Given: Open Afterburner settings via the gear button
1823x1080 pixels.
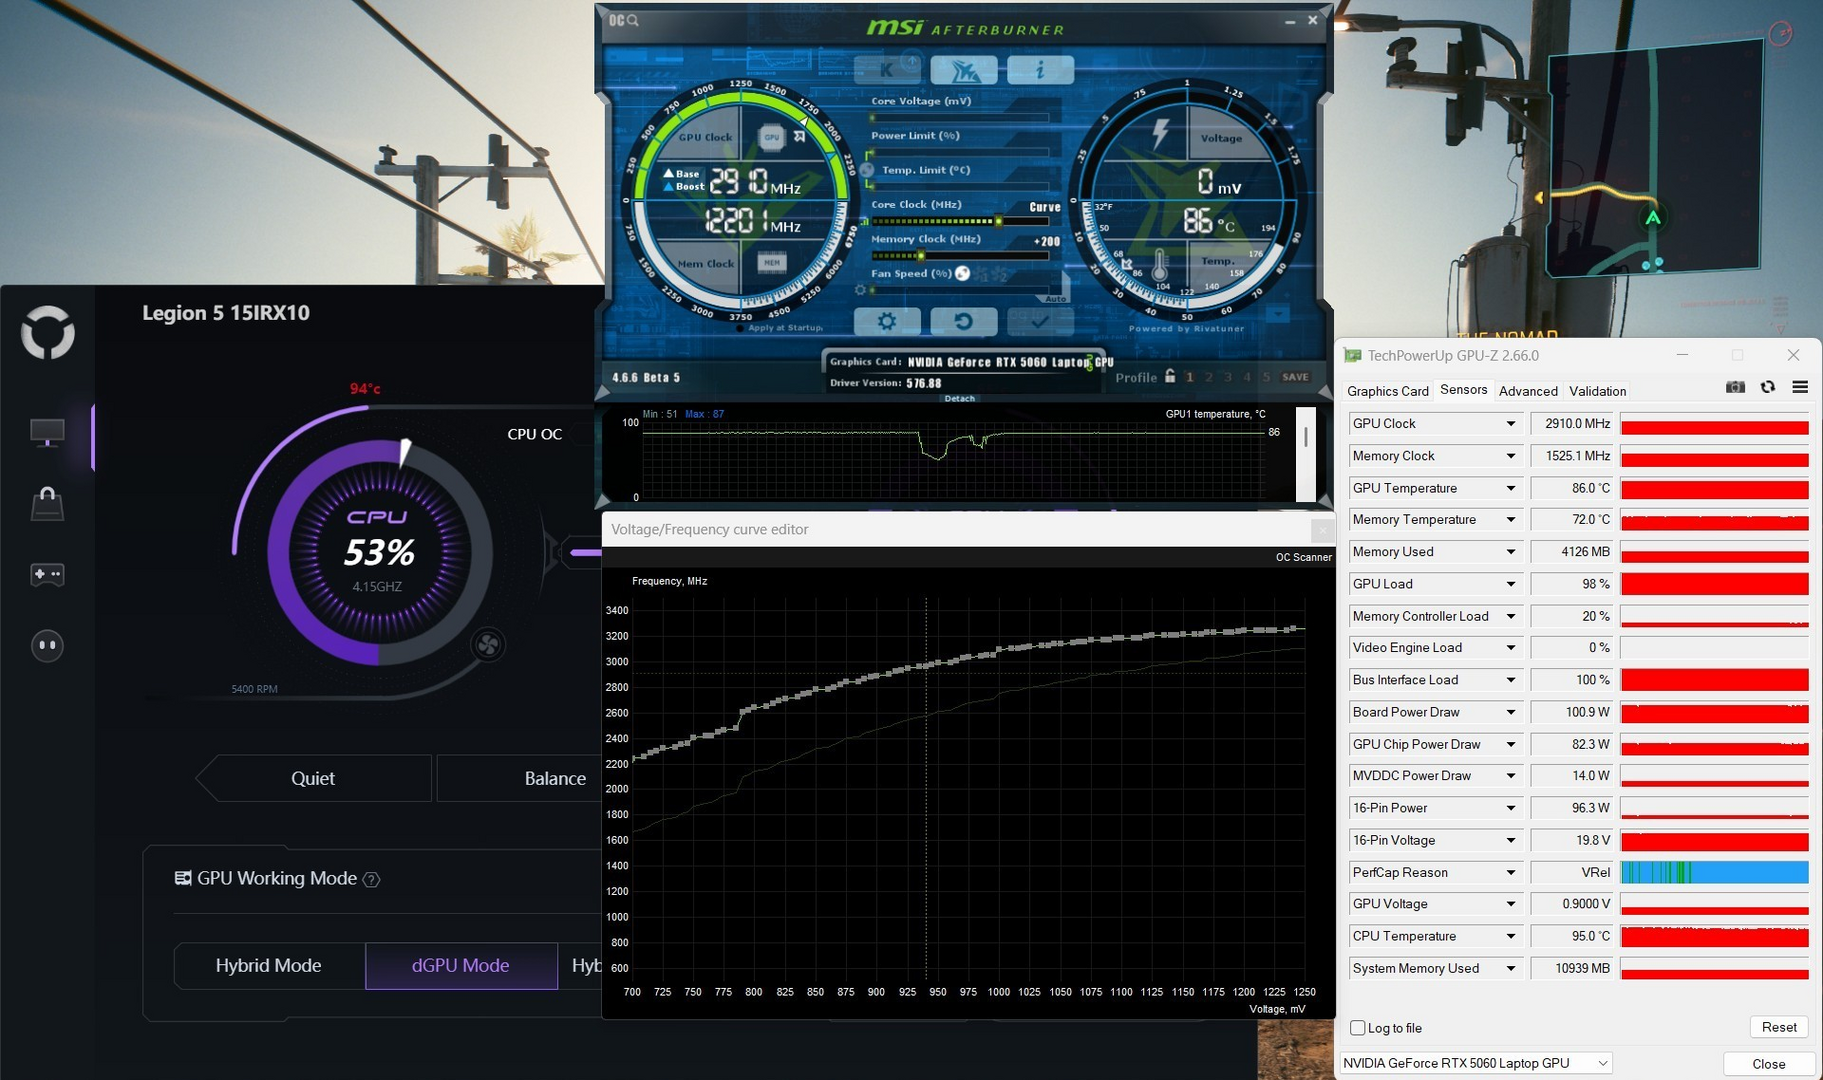Looking at the screenshot, I should tap(887, 321).
